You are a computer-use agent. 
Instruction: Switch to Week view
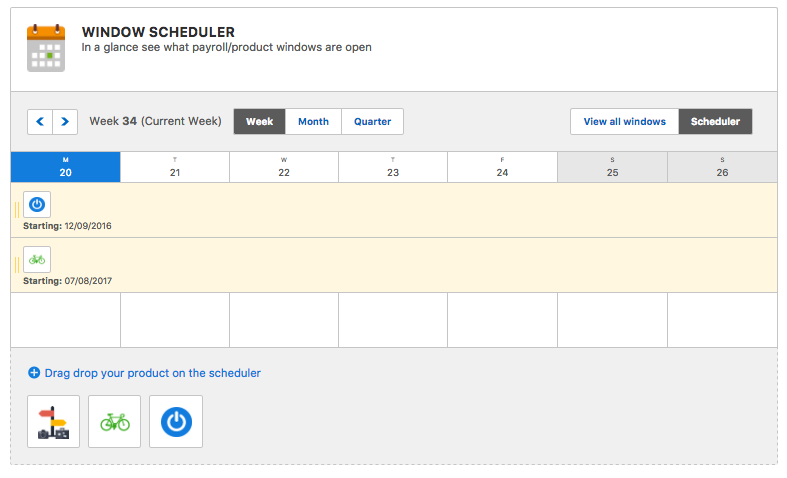click(x=259, y=122)
